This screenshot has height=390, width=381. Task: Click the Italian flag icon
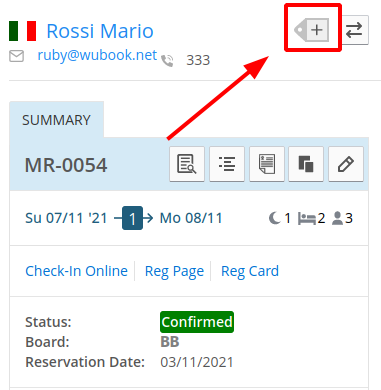[22, 31]
